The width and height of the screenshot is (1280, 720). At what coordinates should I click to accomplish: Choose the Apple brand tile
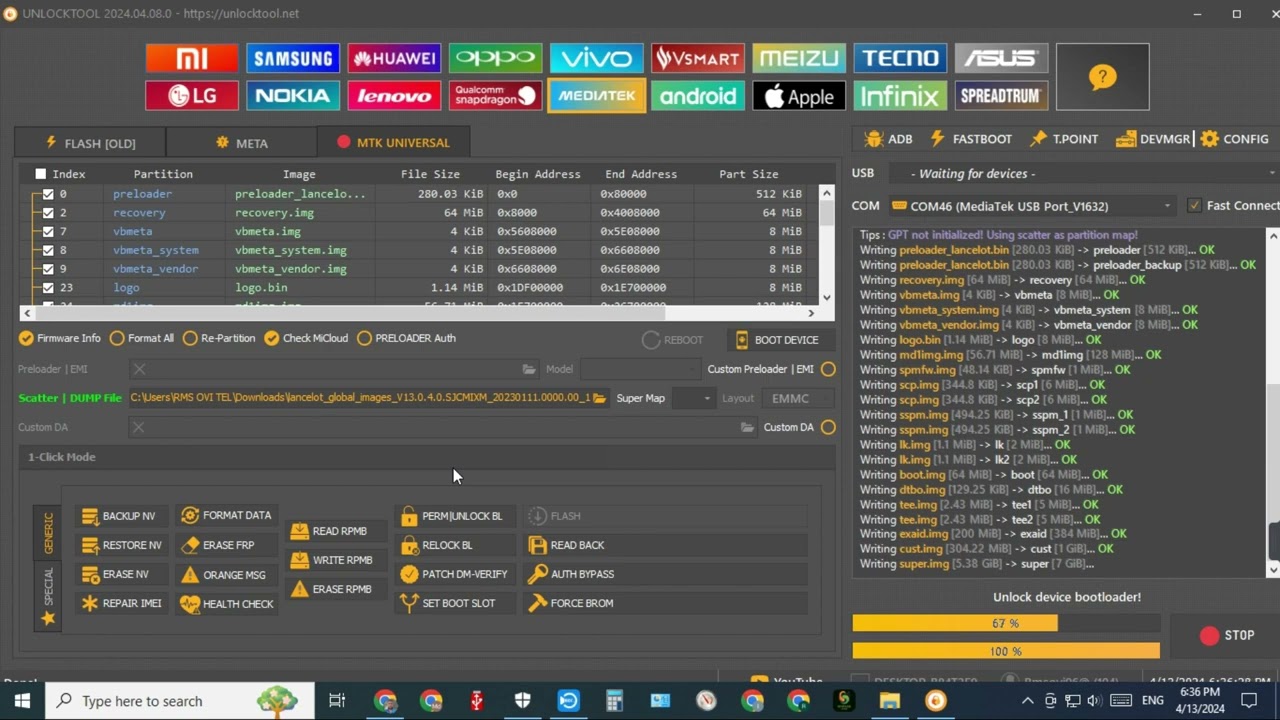798,96
